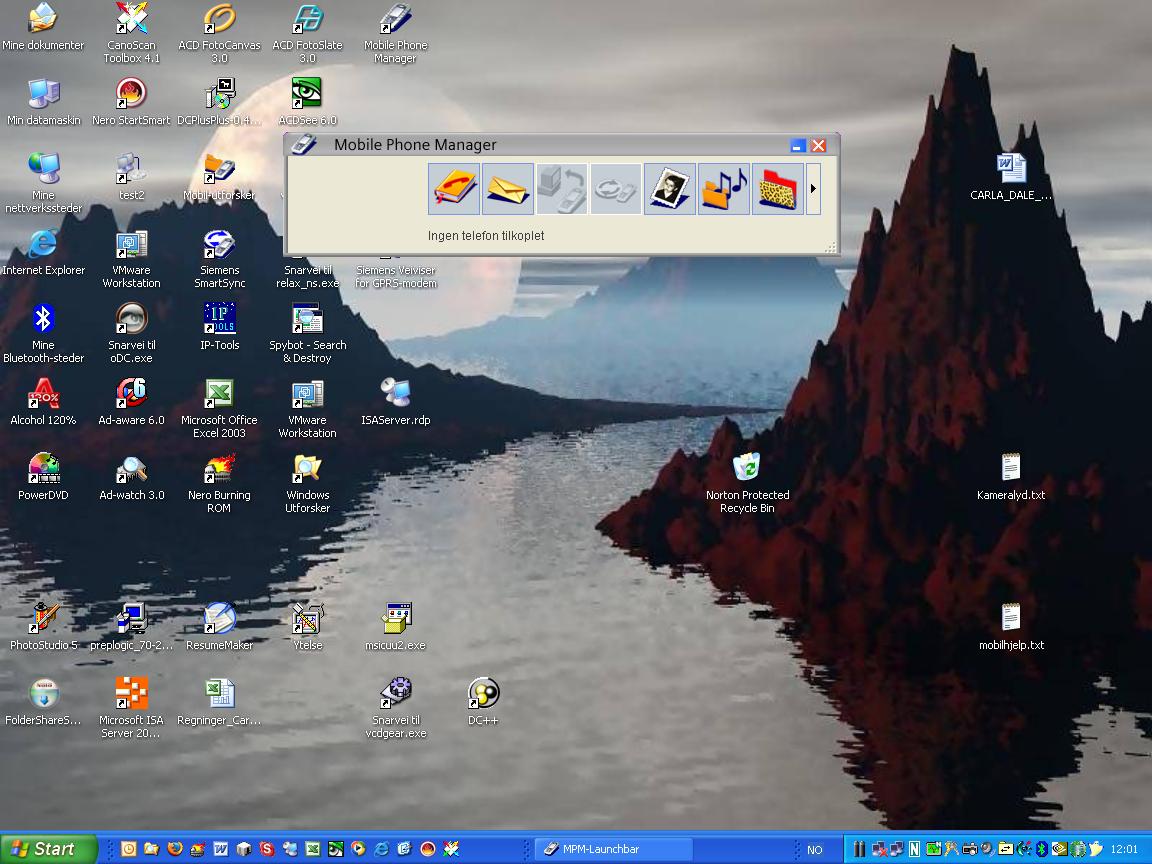
Task: Open the messages envelope icon in Mobile Phone Manager
Action: [508, 189]
